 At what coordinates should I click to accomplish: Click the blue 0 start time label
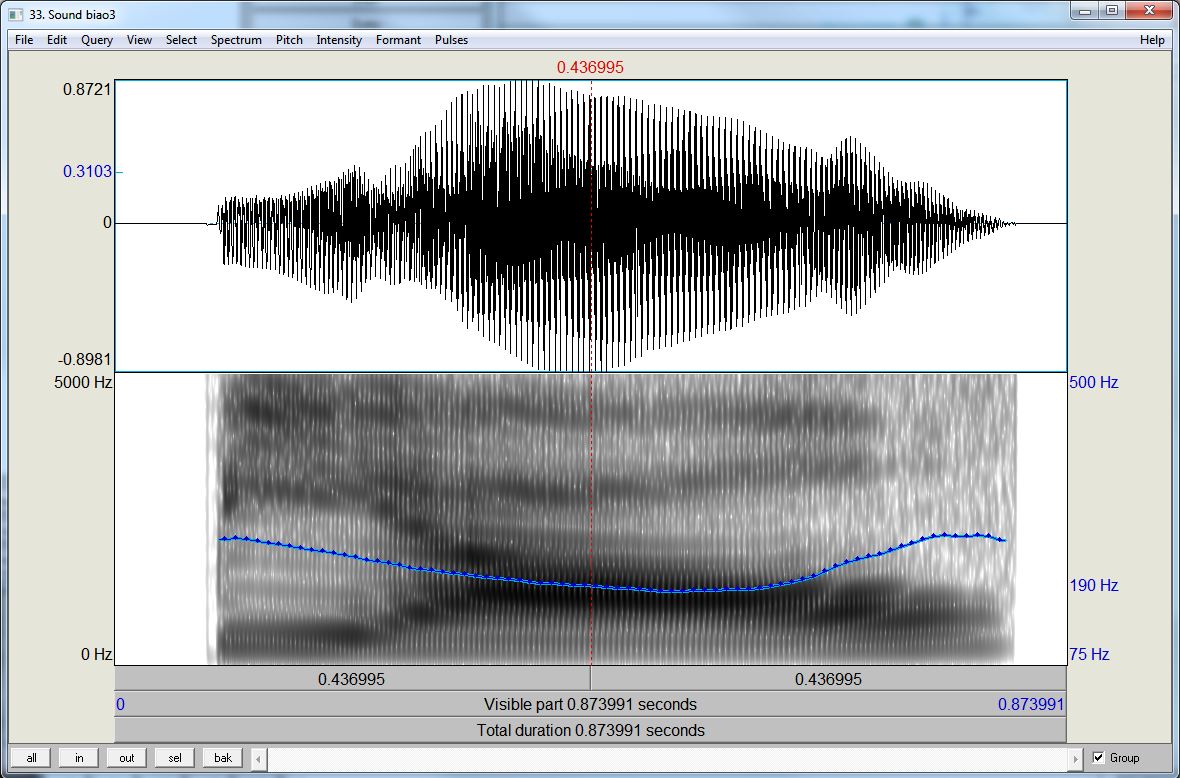point(120,705)
